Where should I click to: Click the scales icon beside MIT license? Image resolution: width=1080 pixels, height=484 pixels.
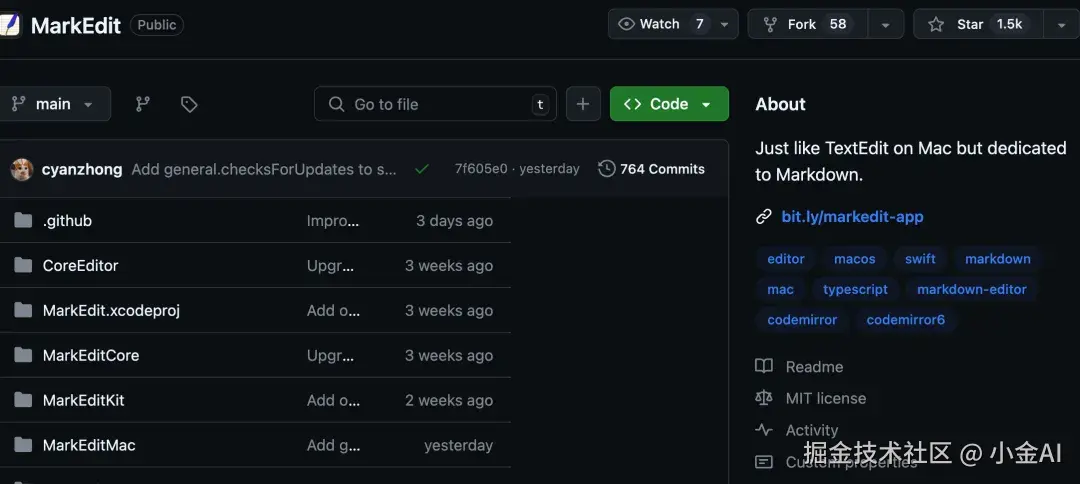point(764,398)
